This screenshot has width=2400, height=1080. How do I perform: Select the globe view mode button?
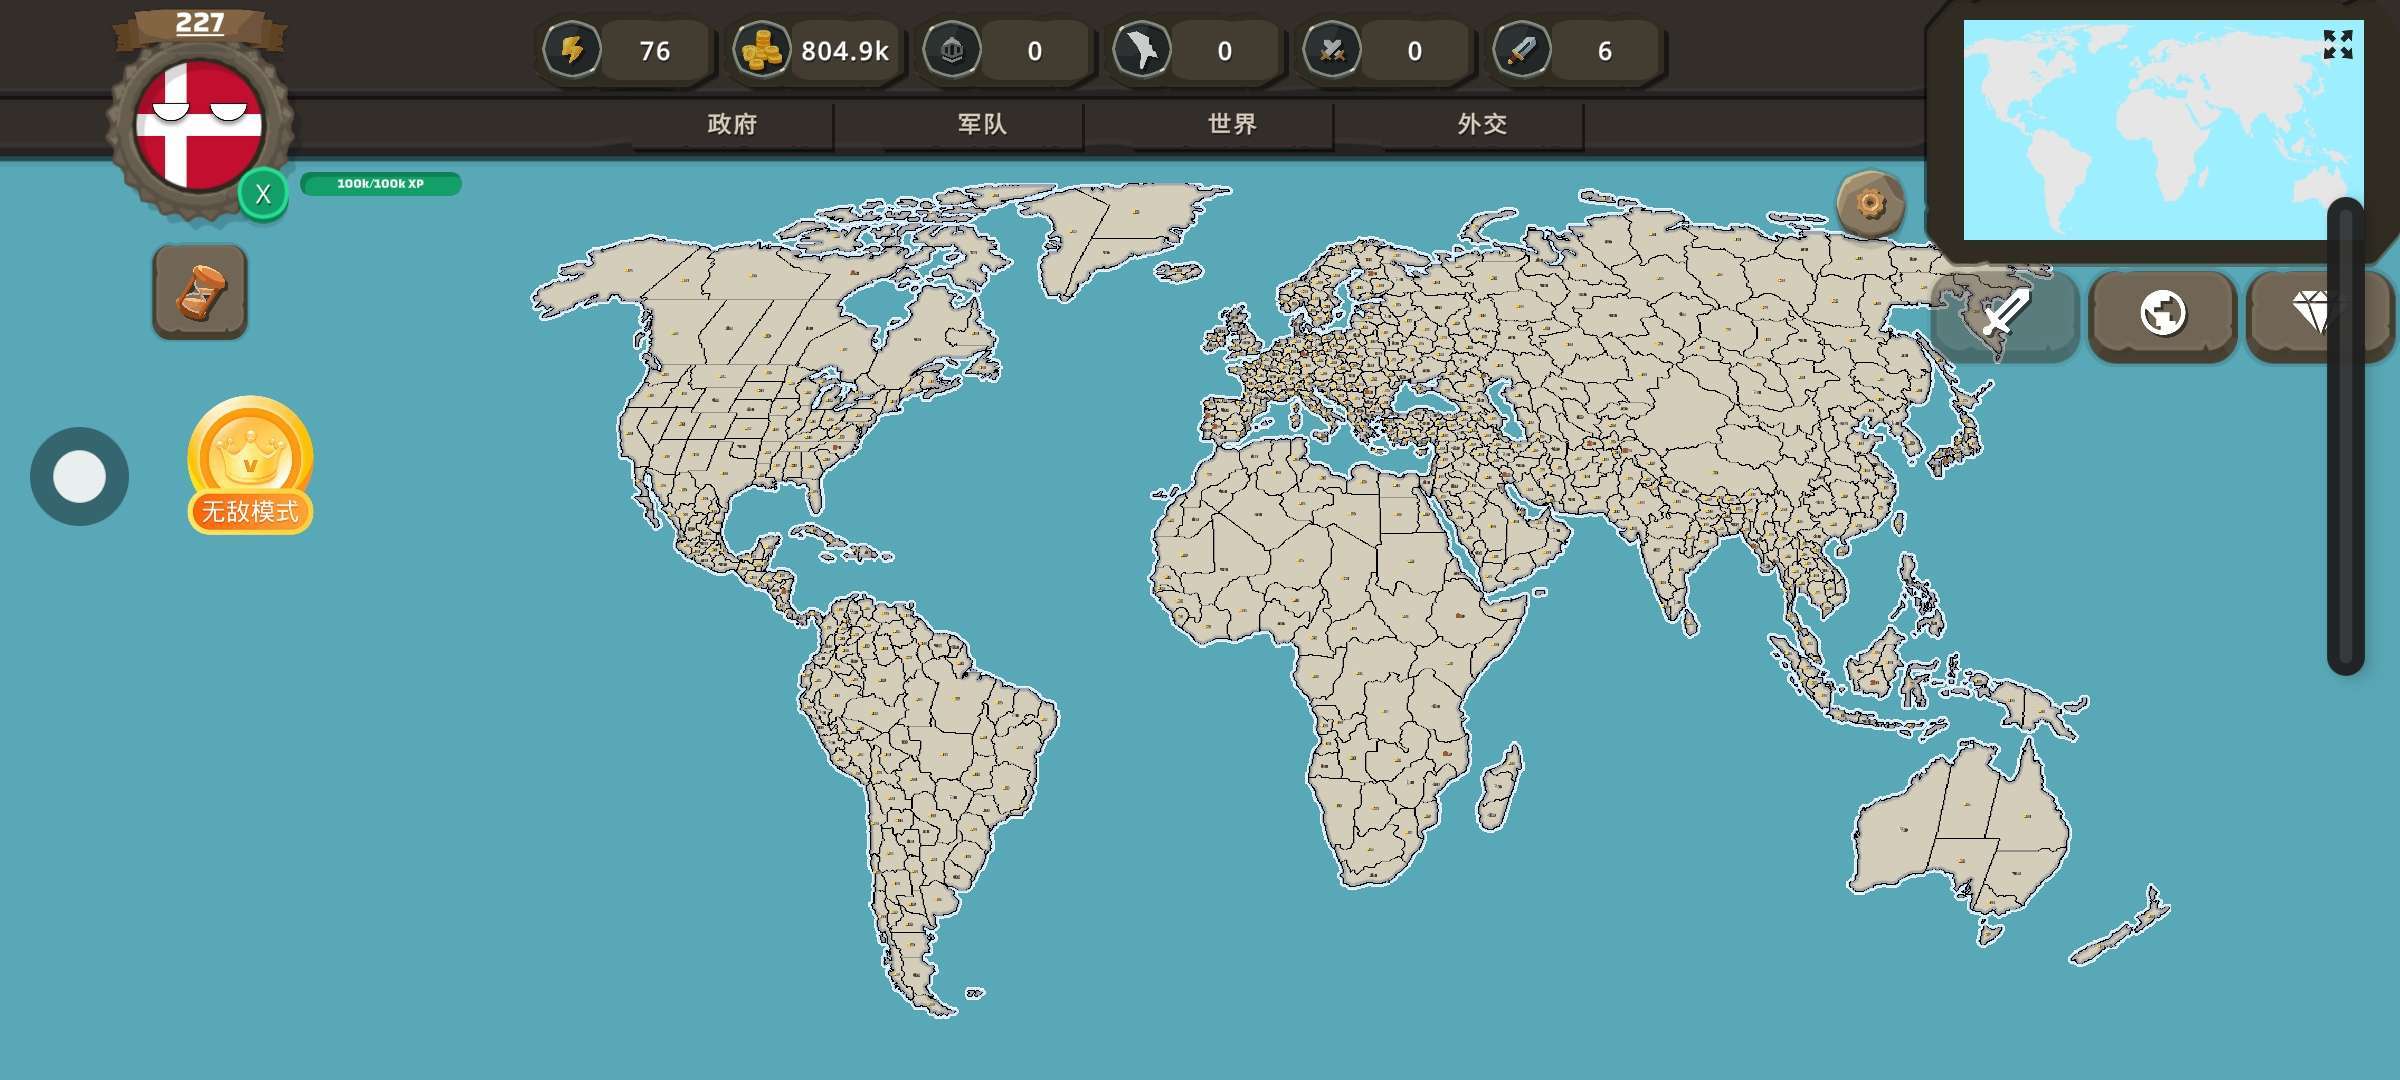pos(2162,314)
